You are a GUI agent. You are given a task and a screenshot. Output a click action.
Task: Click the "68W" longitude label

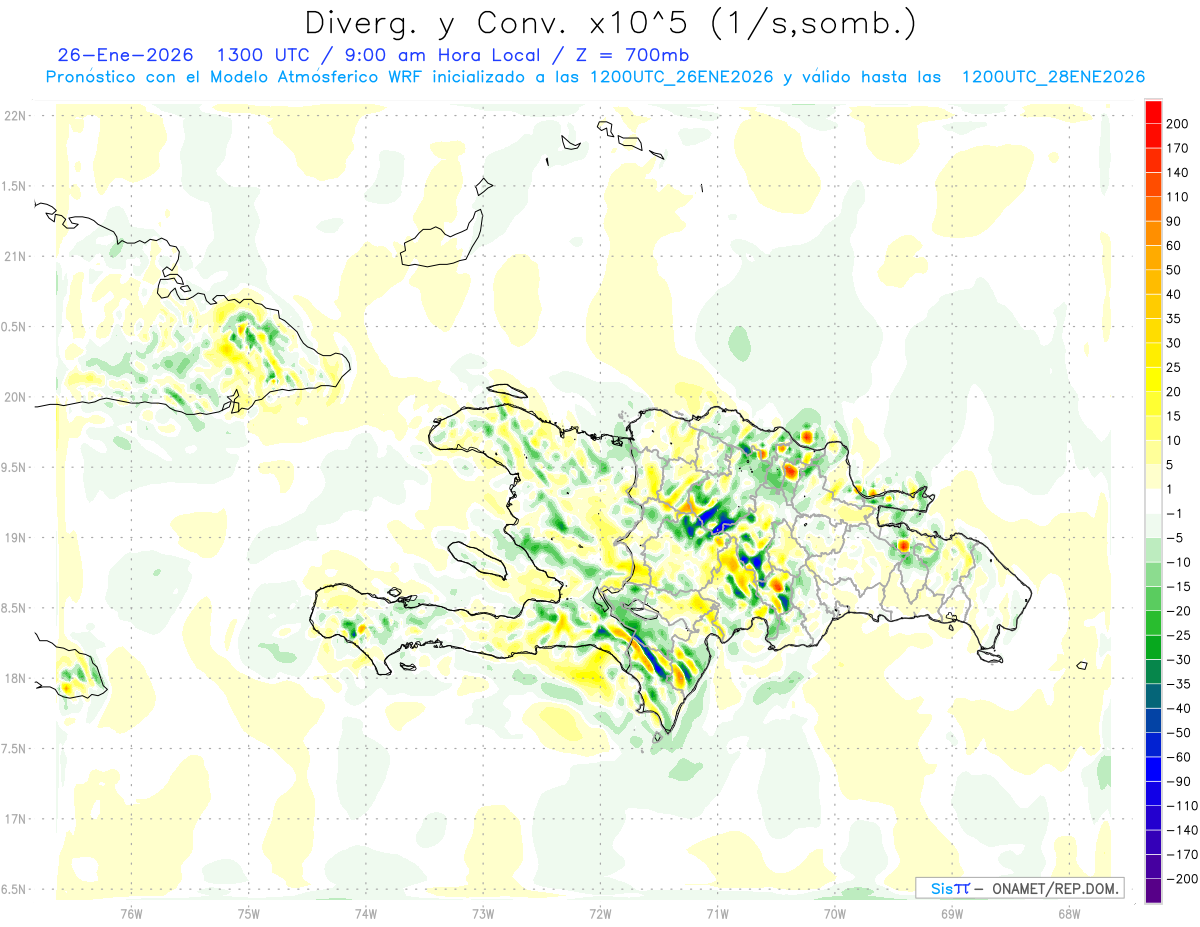click(x=1069, y=914)
